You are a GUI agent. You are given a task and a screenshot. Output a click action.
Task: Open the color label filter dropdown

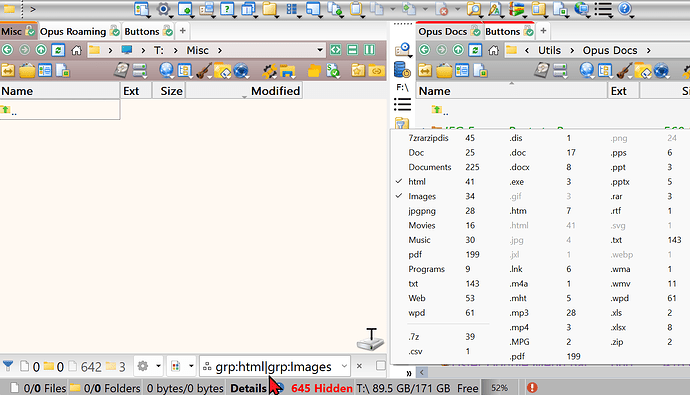pyautogui.click(x=191, y=366)
